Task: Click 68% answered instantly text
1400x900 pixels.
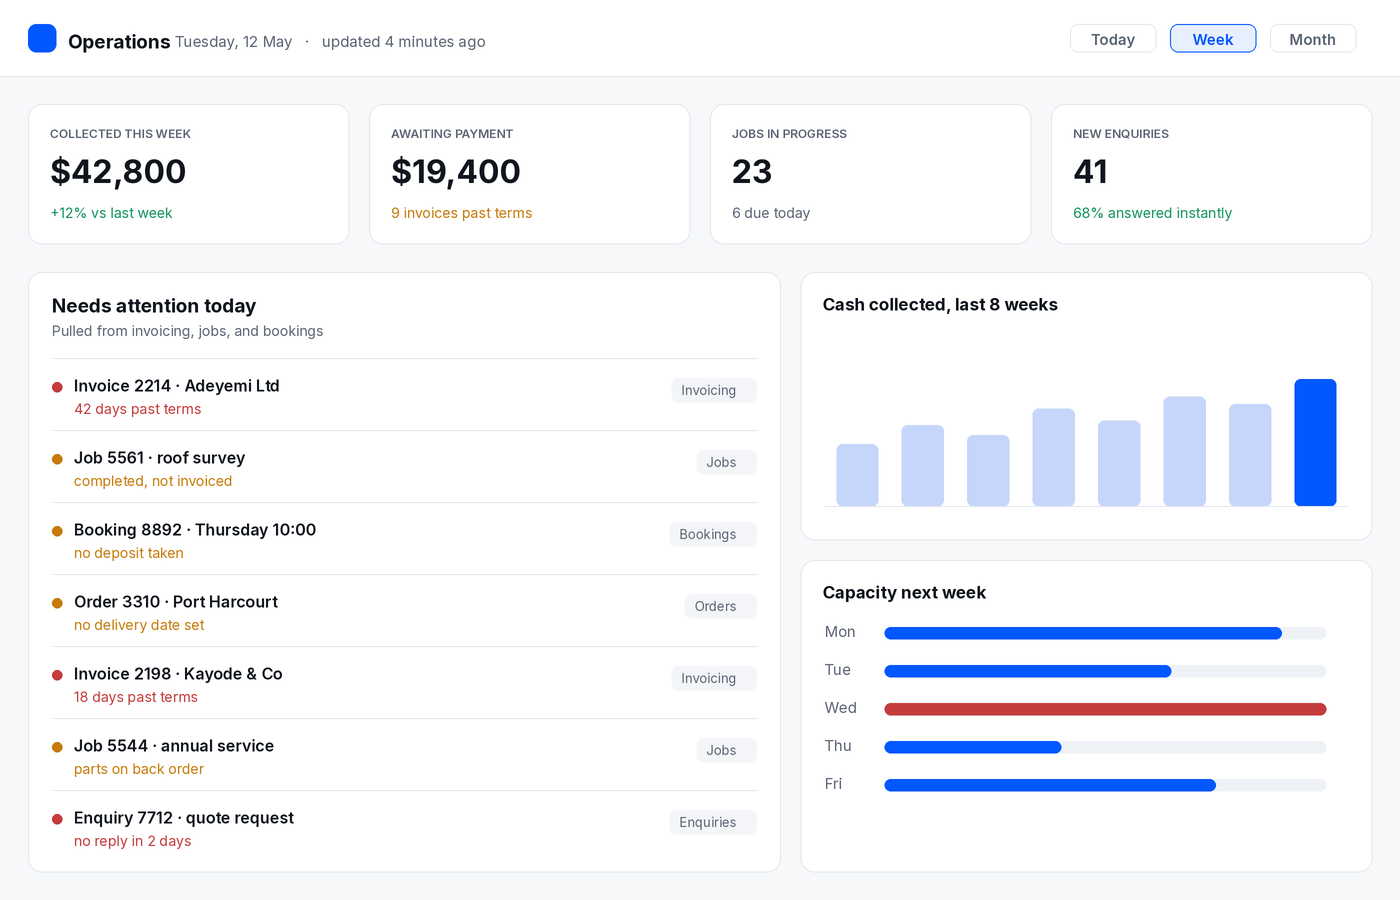Action: [1152, 213]
